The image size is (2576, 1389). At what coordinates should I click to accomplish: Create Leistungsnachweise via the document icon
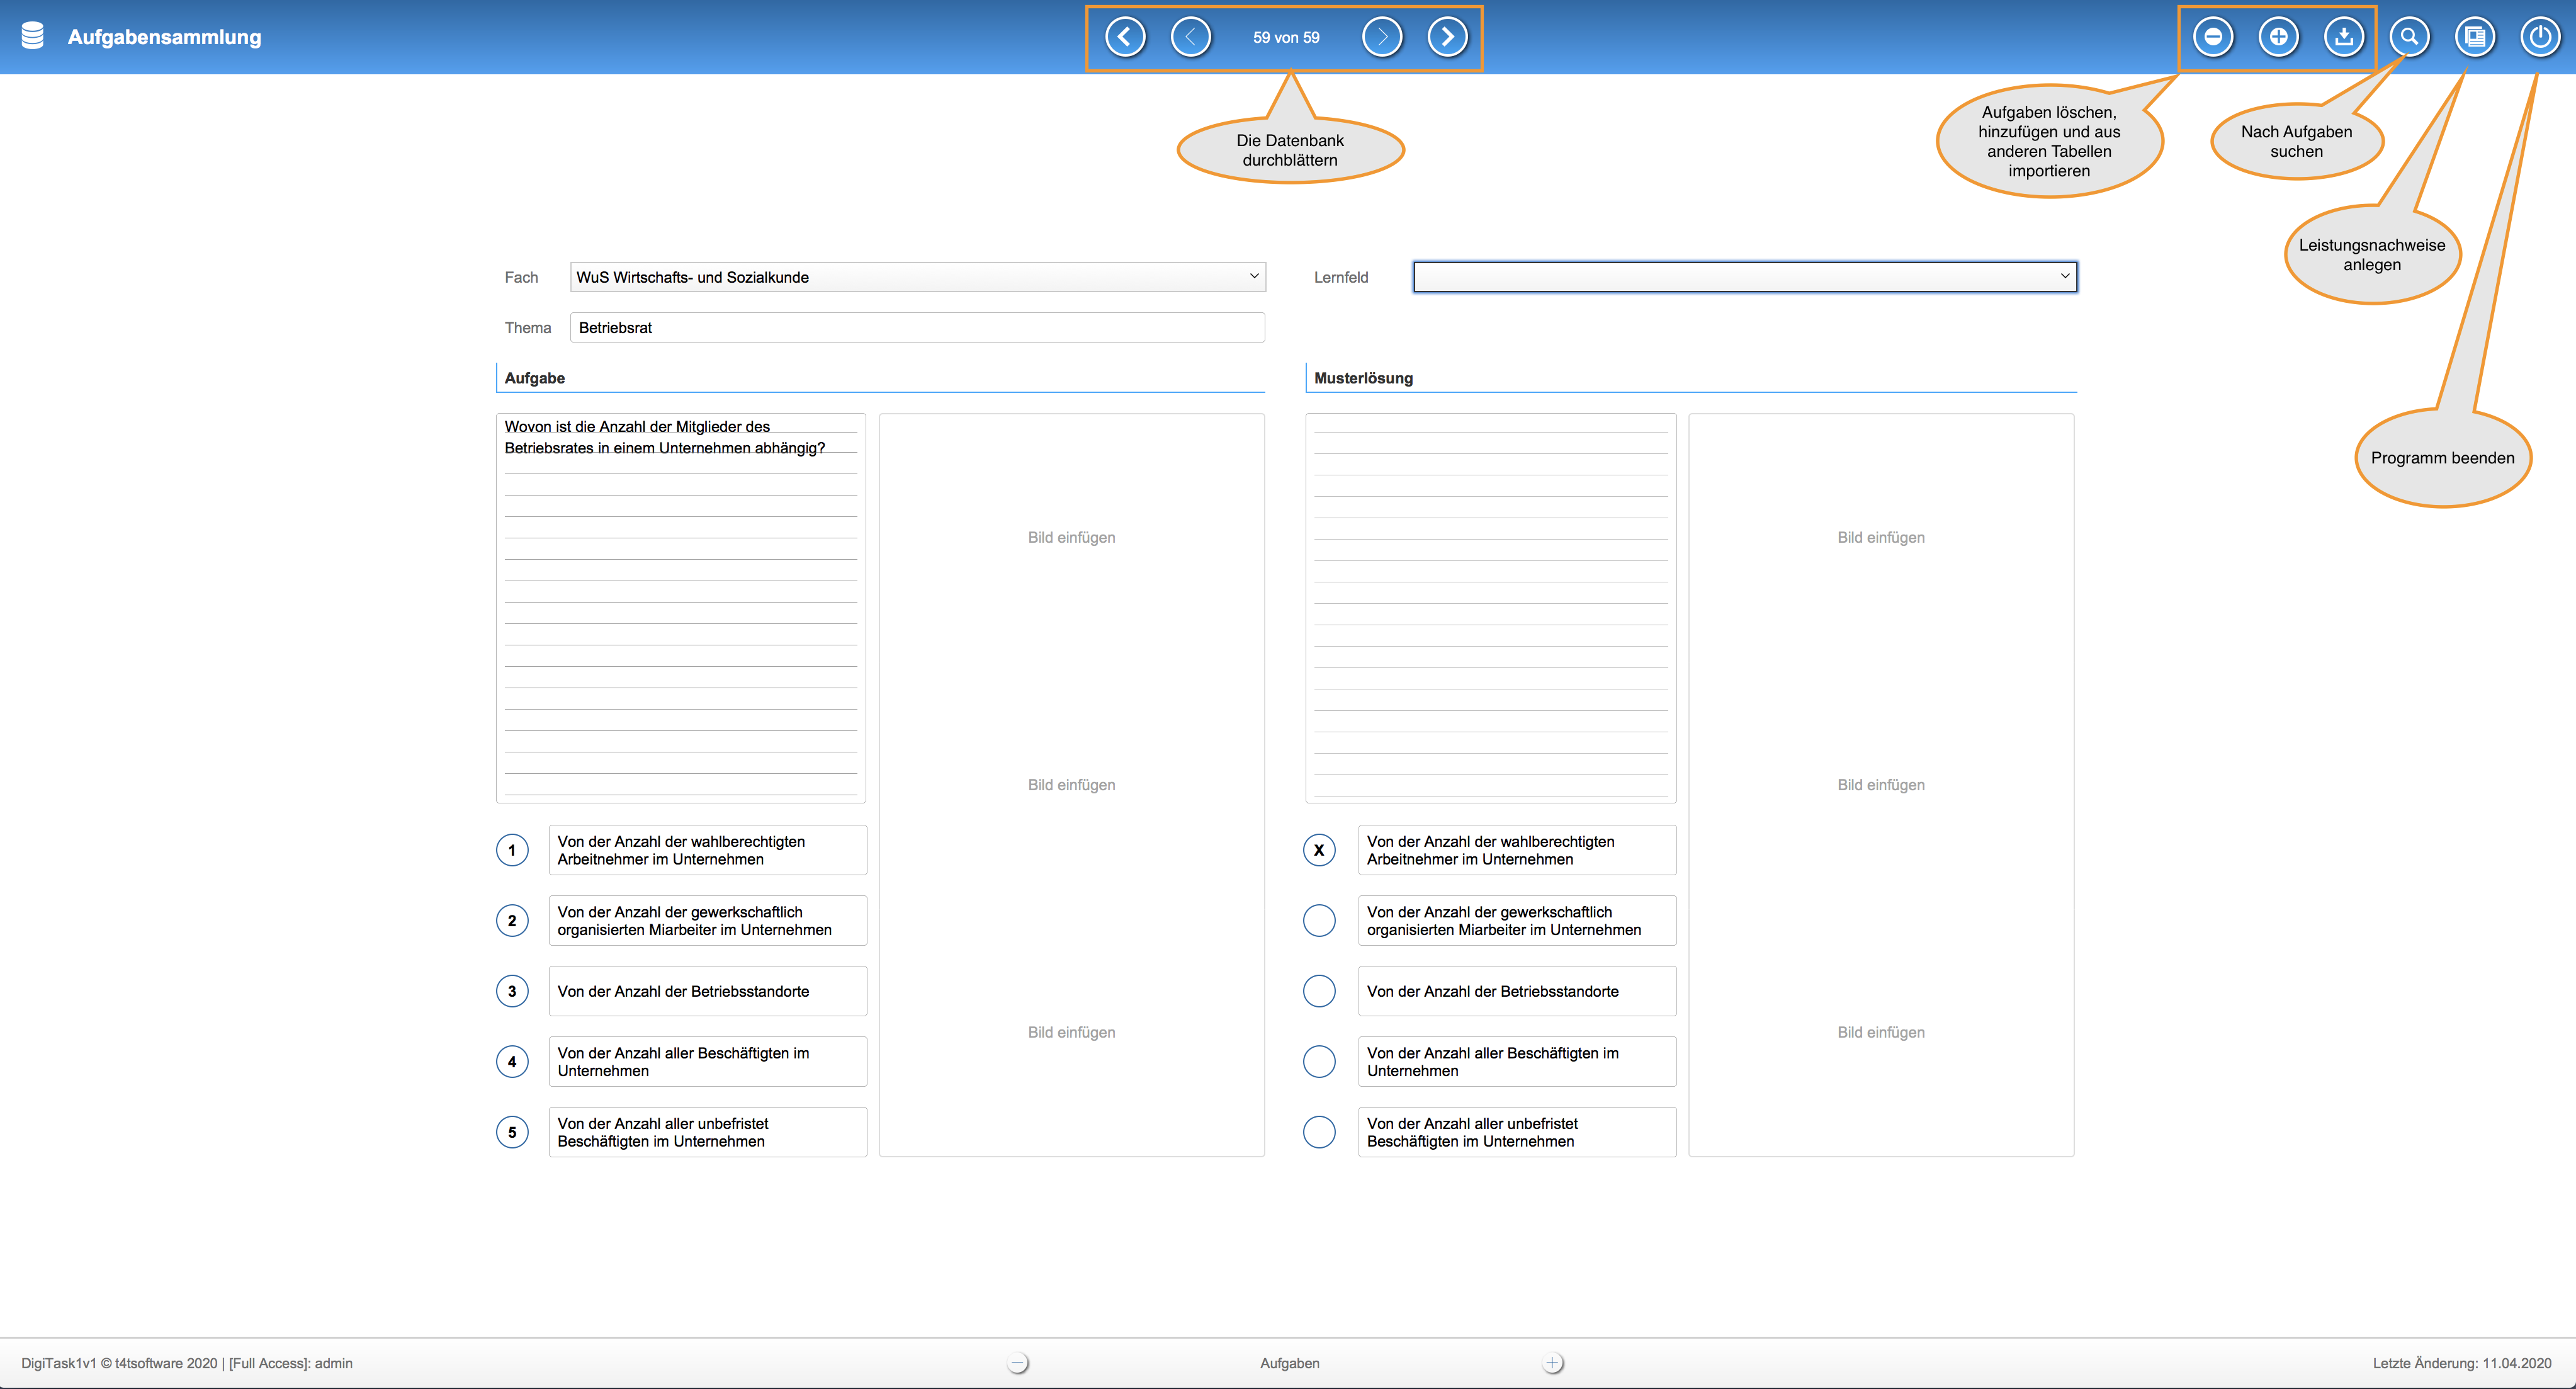tap(2475, 37)
